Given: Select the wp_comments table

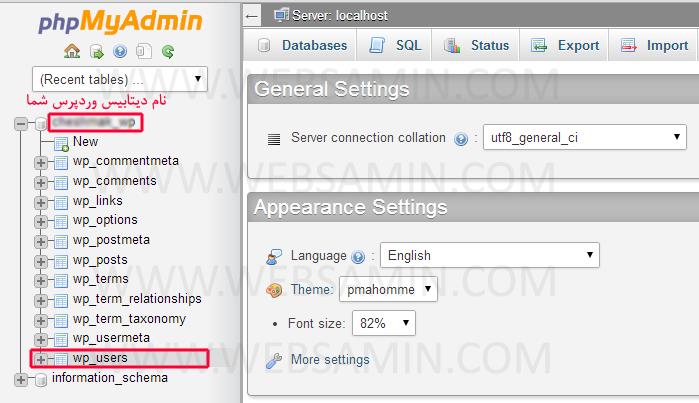Looking at the screenshot, I should (115, 181).
